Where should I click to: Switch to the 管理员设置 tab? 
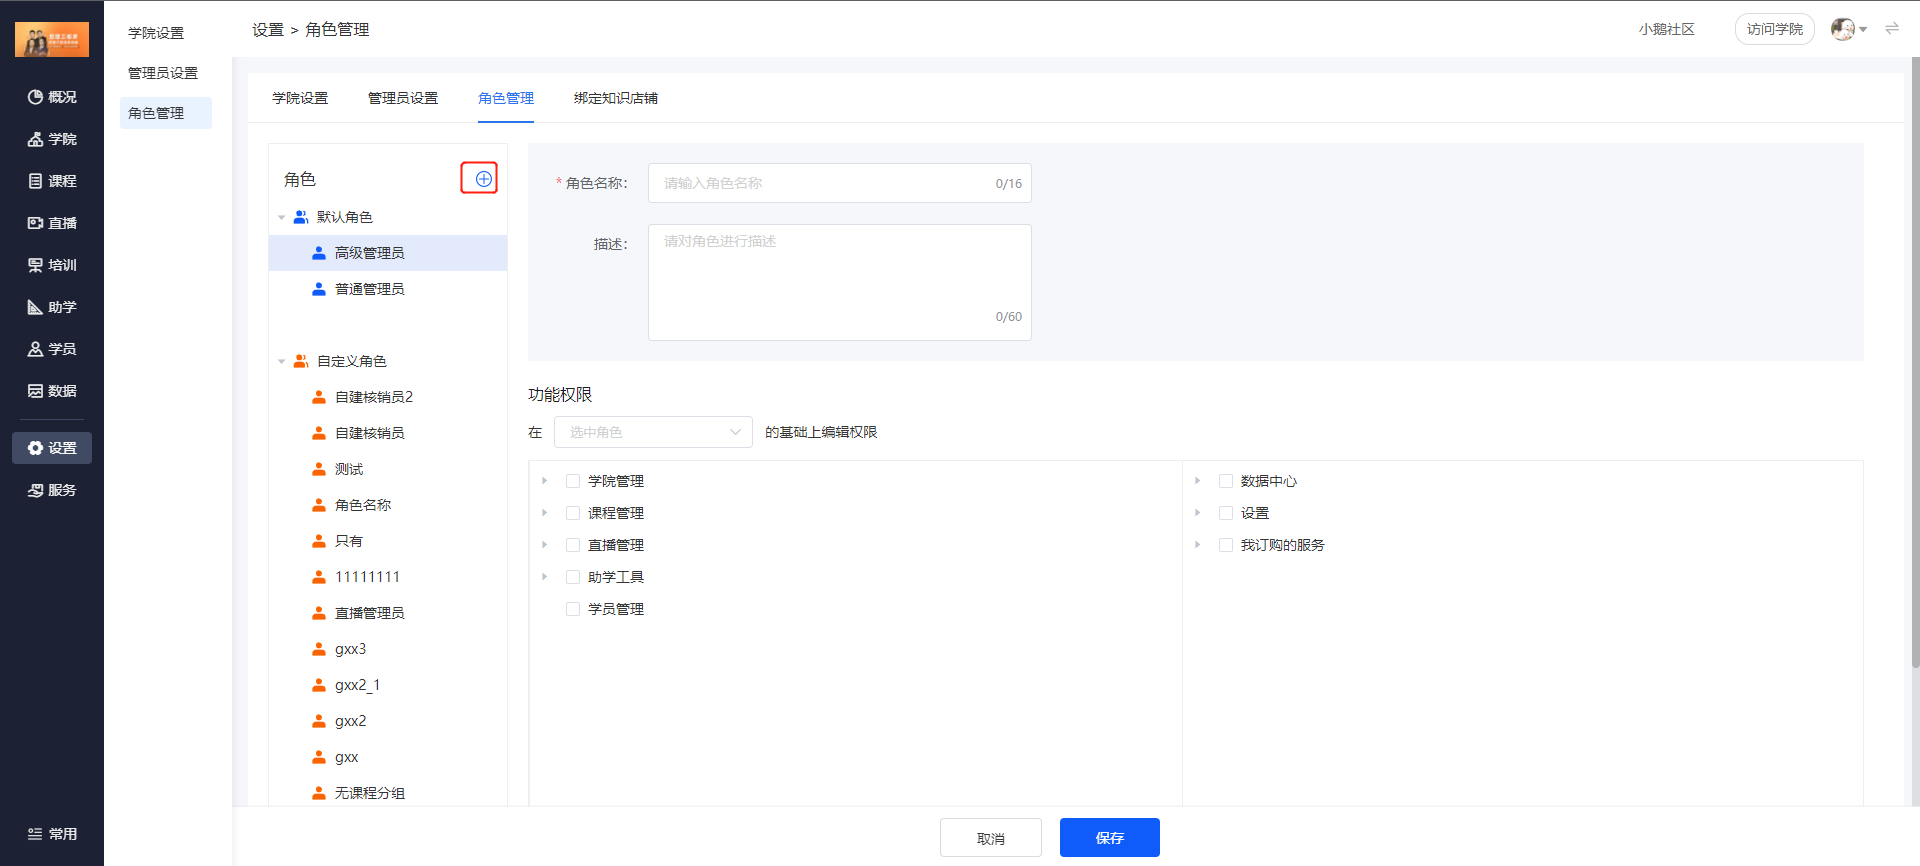click(x=403, y=98)
